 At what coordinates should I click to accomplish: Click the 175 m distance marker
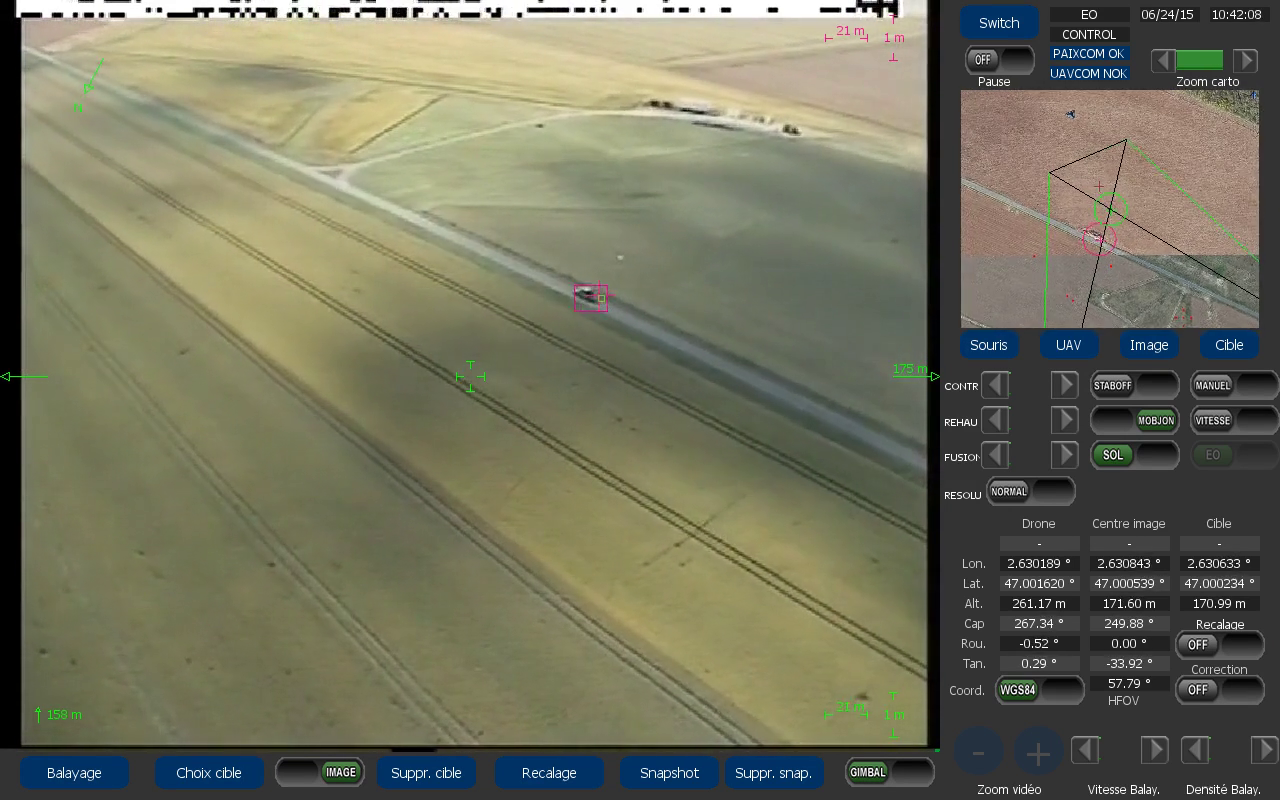909,370
